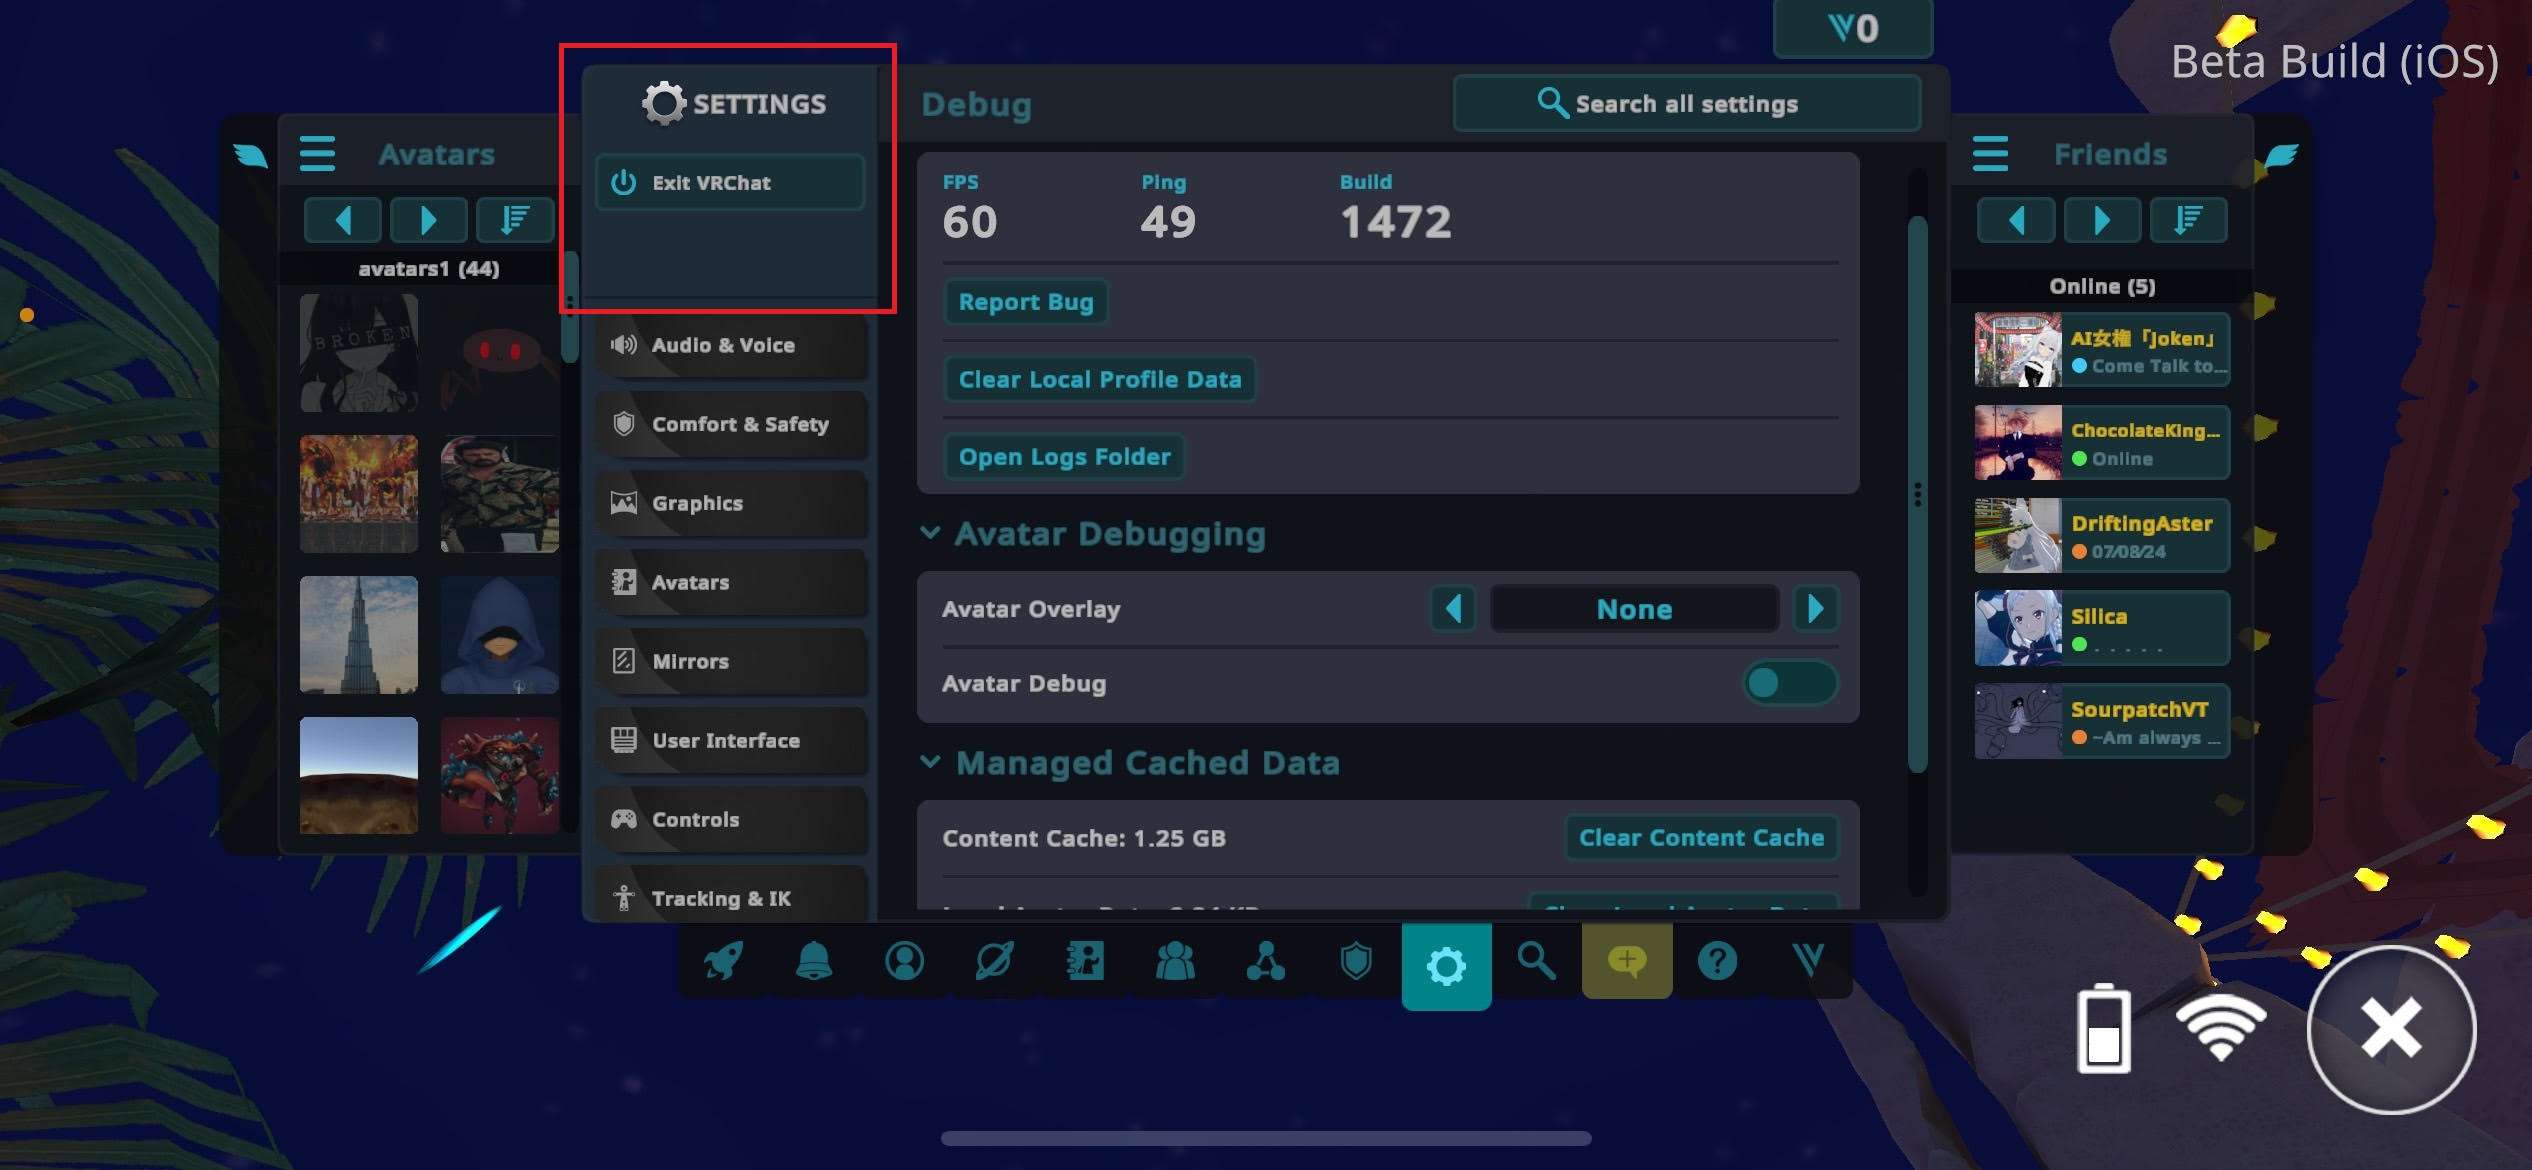Change sort order of friends list

coord(2188,220)
